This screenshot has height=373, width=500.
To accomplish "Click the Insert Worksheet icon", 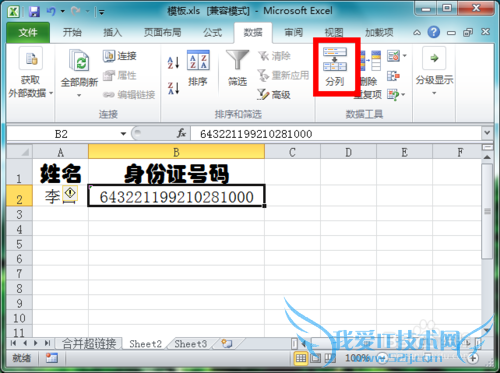I will point(227,343).
